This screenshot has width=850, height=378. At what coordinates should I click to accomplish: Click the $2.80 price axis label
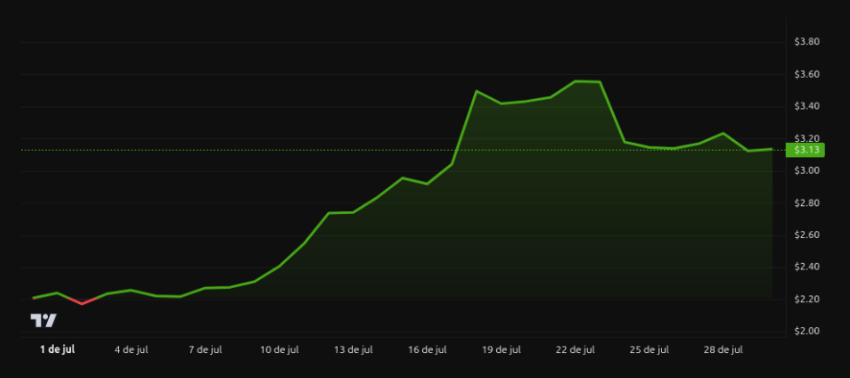pos(807,203)
